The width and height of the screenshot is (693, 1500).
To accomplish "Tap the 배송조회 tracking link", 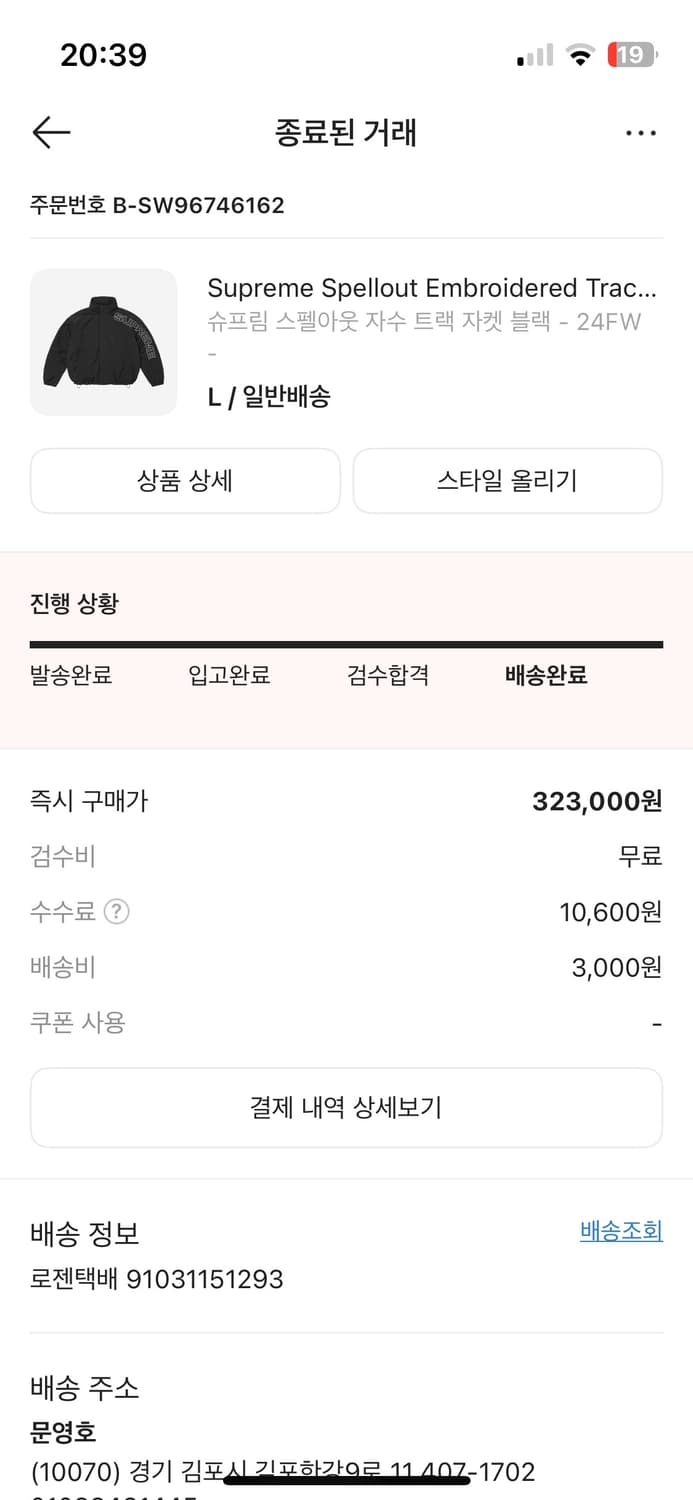I will pyautogui.click(x=620, y=1231).
